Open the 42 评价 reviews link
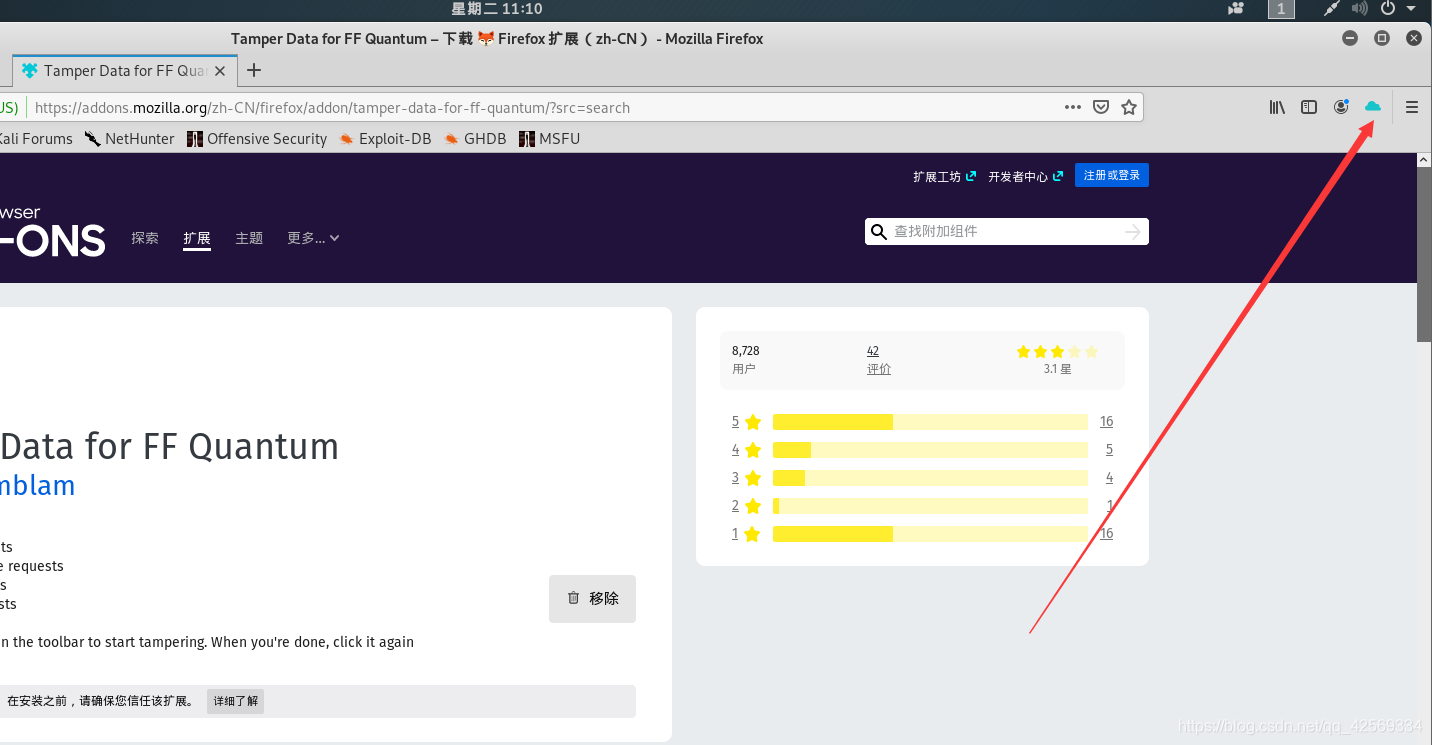The width and height of the screenshot is (1432, 745). pos(878,359)
